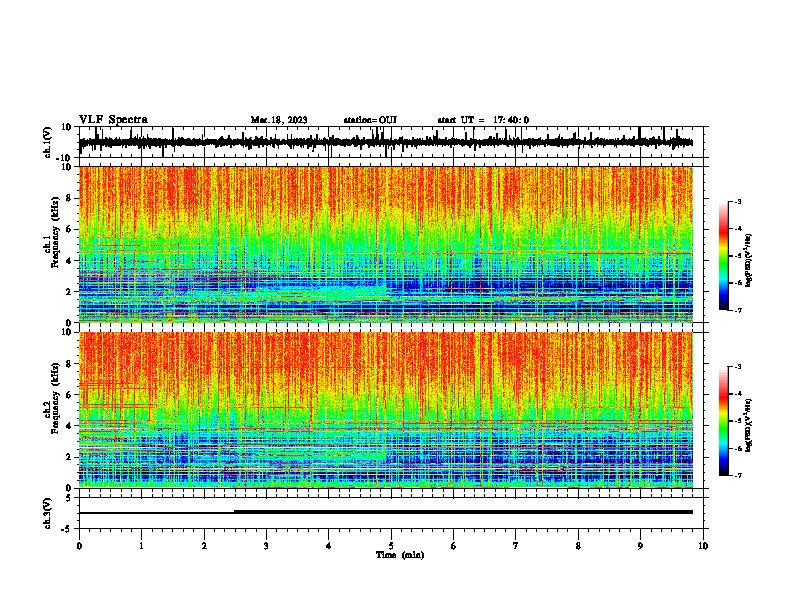Click the ch.2 frequency tick label "6"

[x=69, y=394]
